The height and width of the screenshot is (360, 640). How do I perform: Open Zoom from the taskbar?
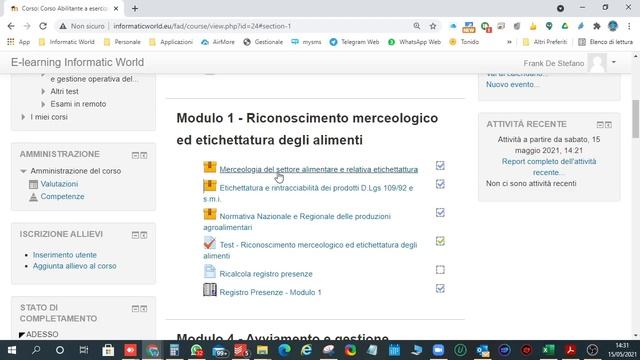point(438,350)
